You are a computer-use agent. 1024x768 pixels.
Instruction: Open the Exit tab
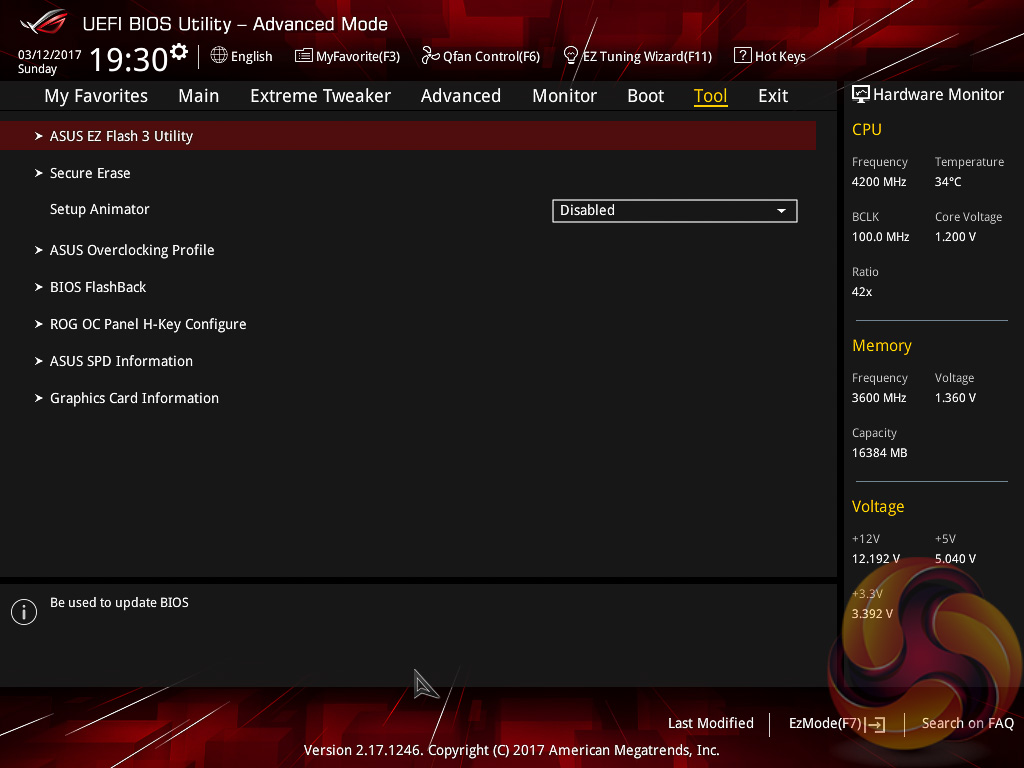pos(773,96)
